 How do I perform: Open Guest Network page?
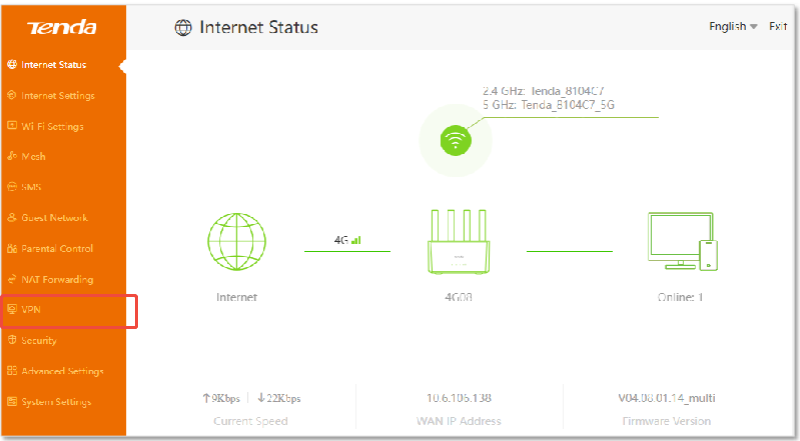pos(54,218)
